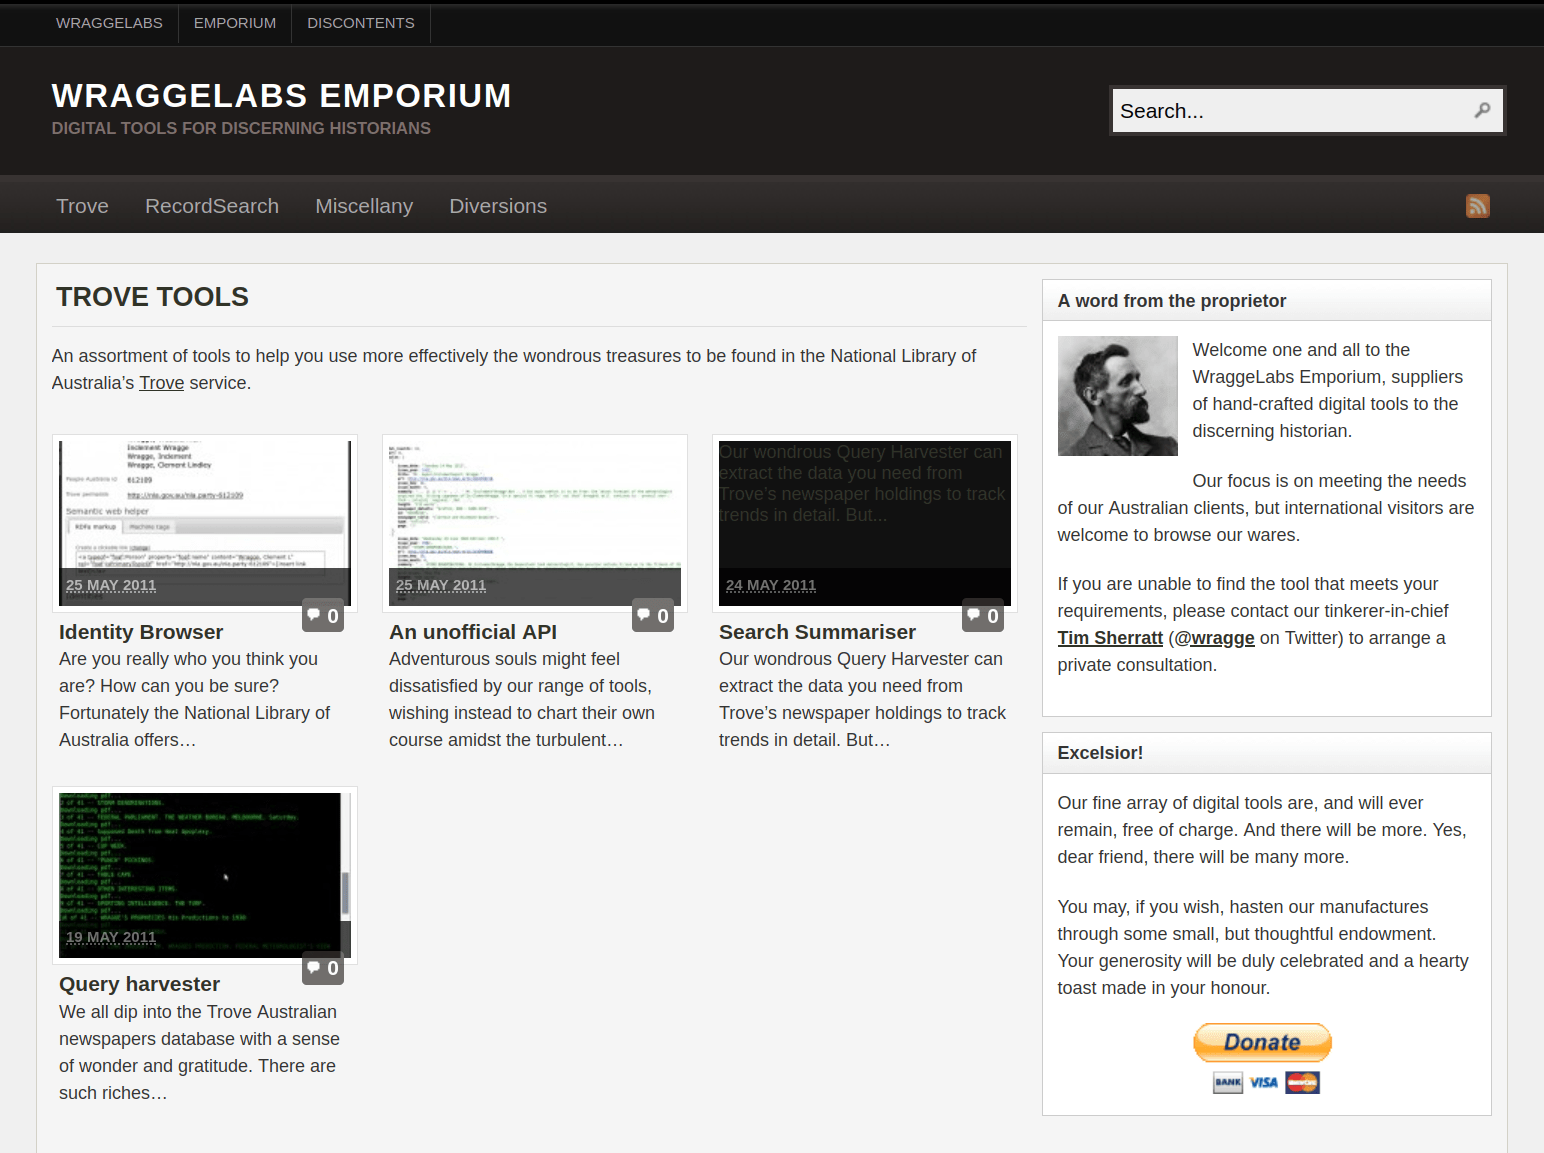Viewport: 1544px width, 1153px height.
Task: Select the Miscellany navigation tab
Action: click(x=364, y=206)
